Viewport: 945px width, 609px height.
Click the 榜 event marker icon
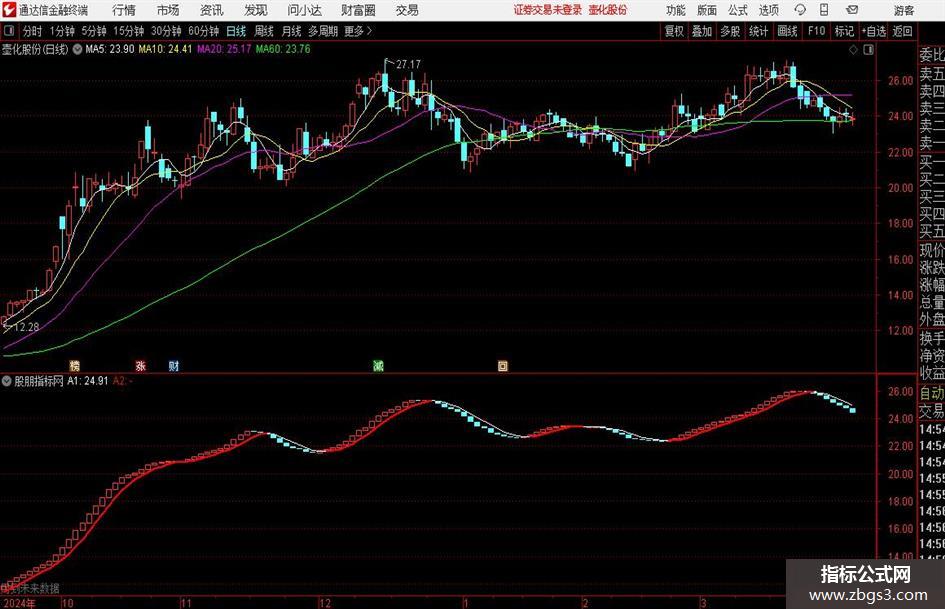(x=75, y=365)
